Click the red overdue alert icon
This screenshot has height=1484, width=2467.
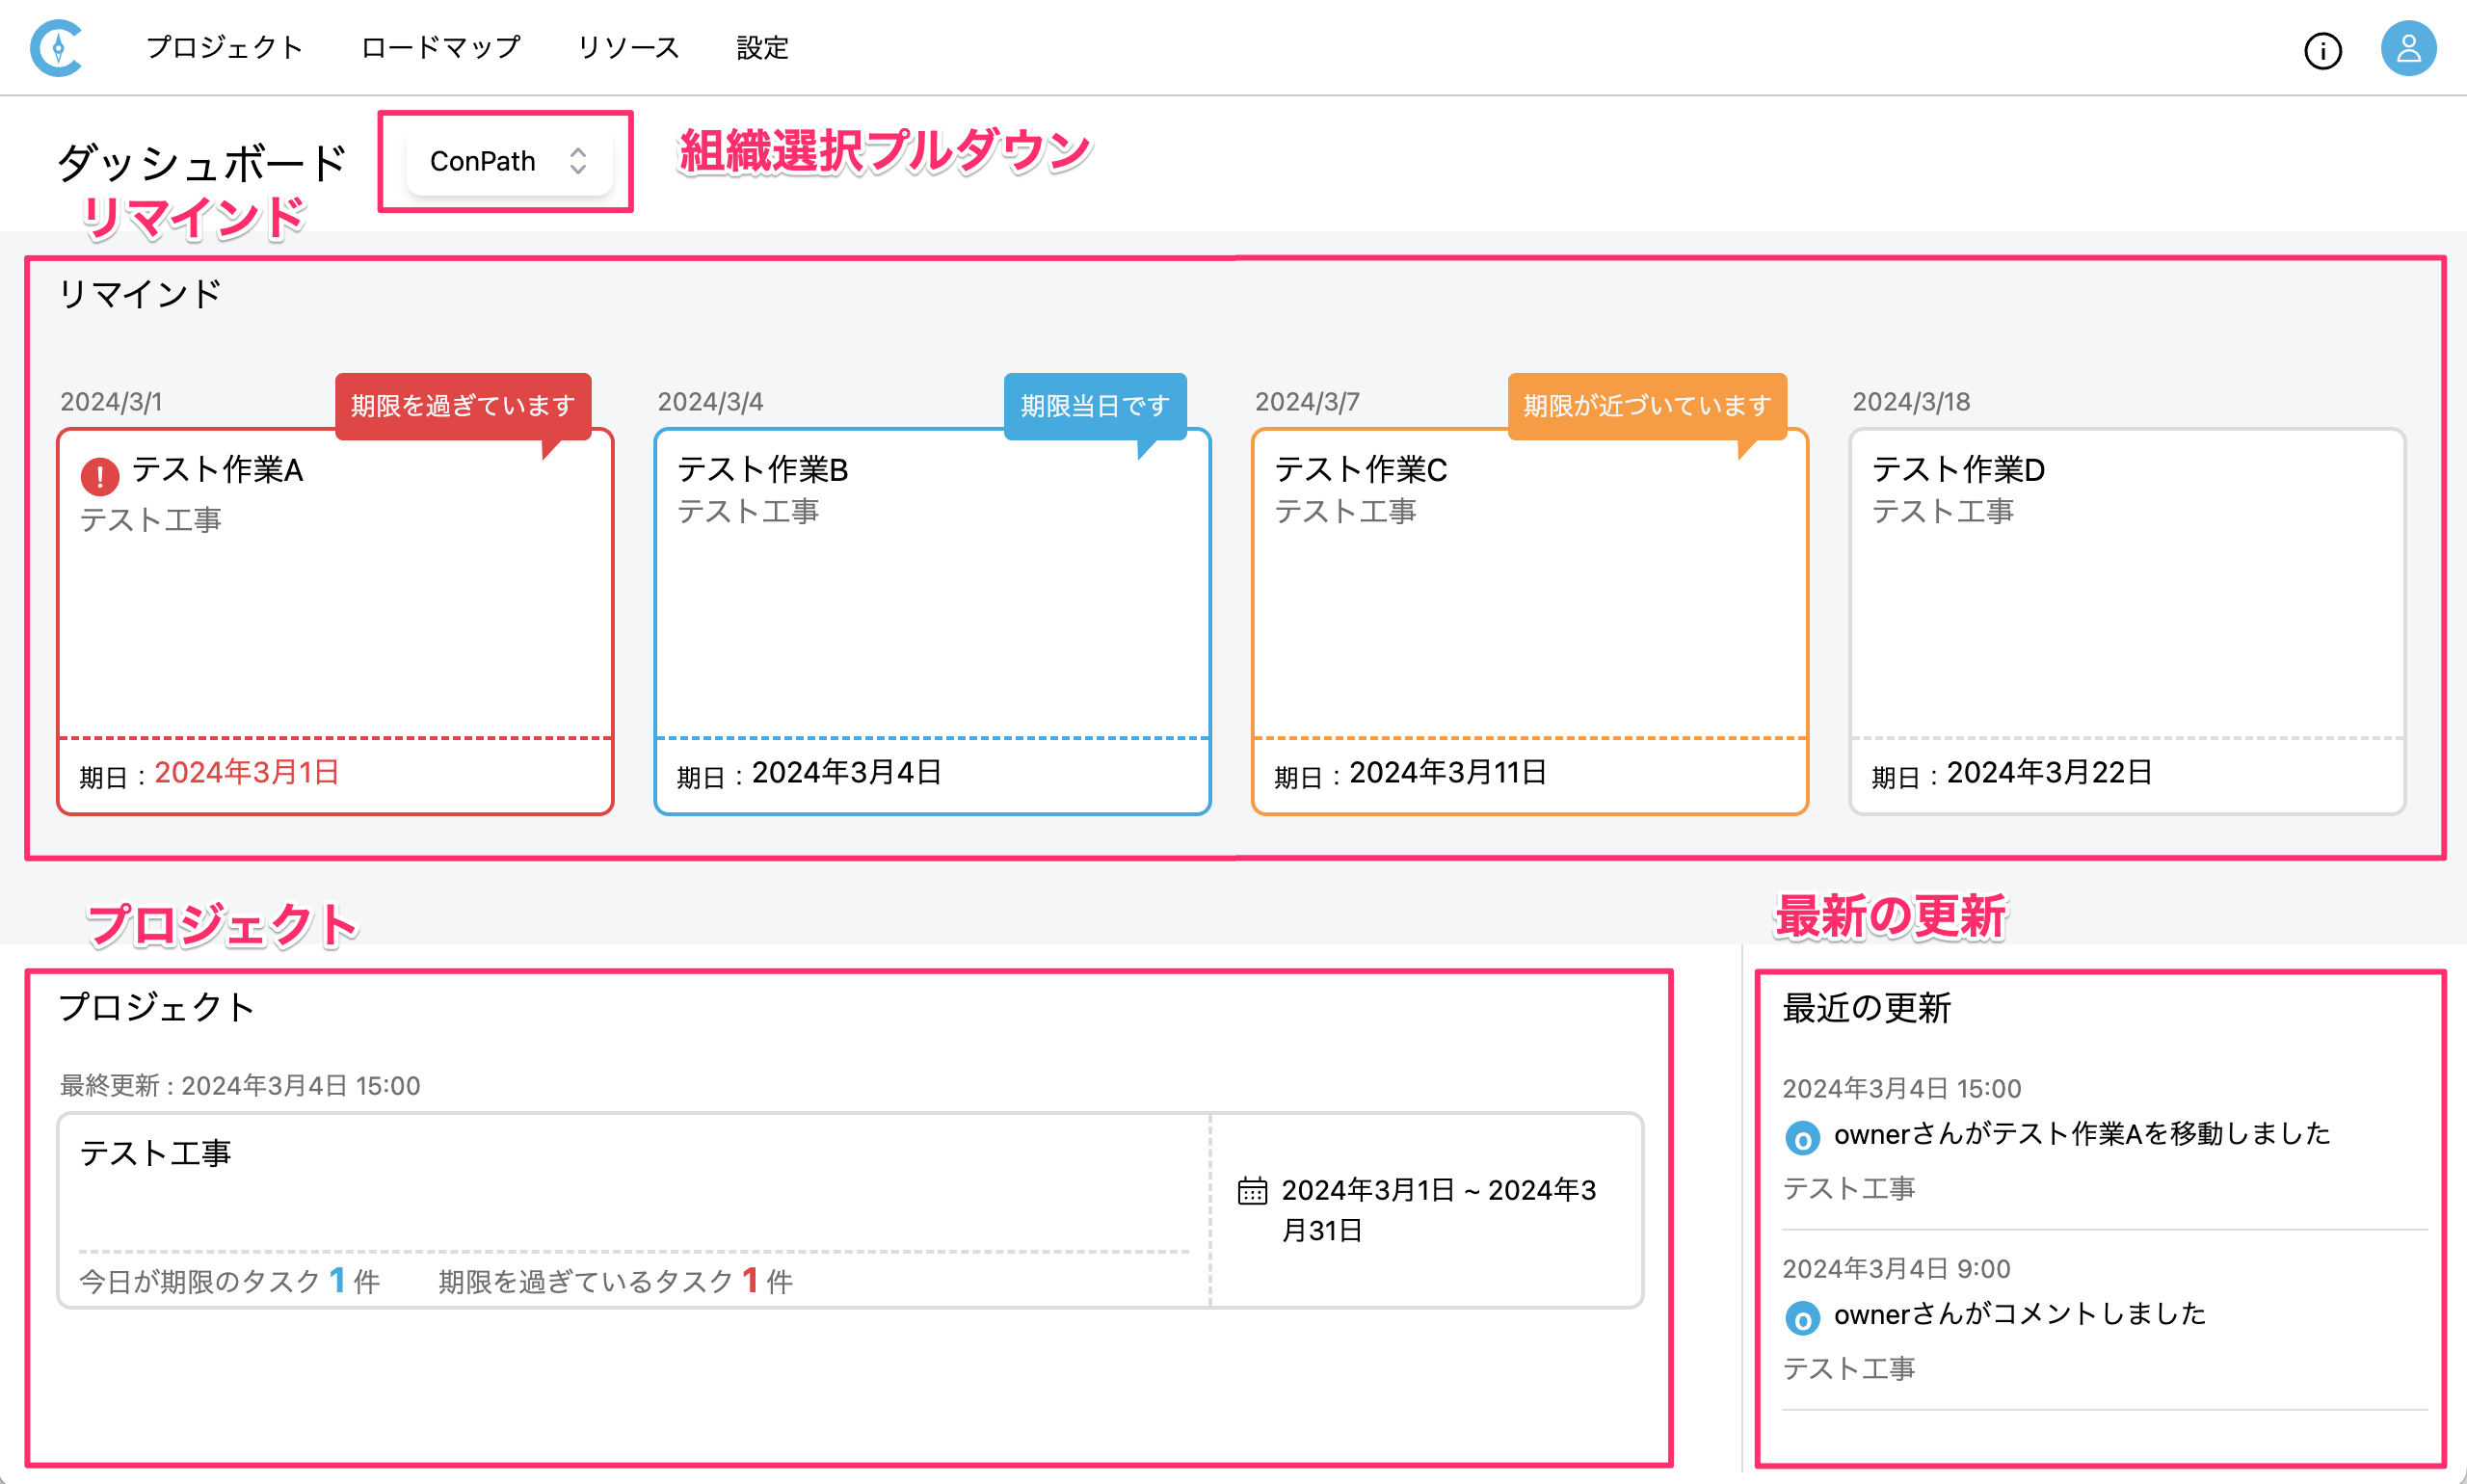(100, 476)
